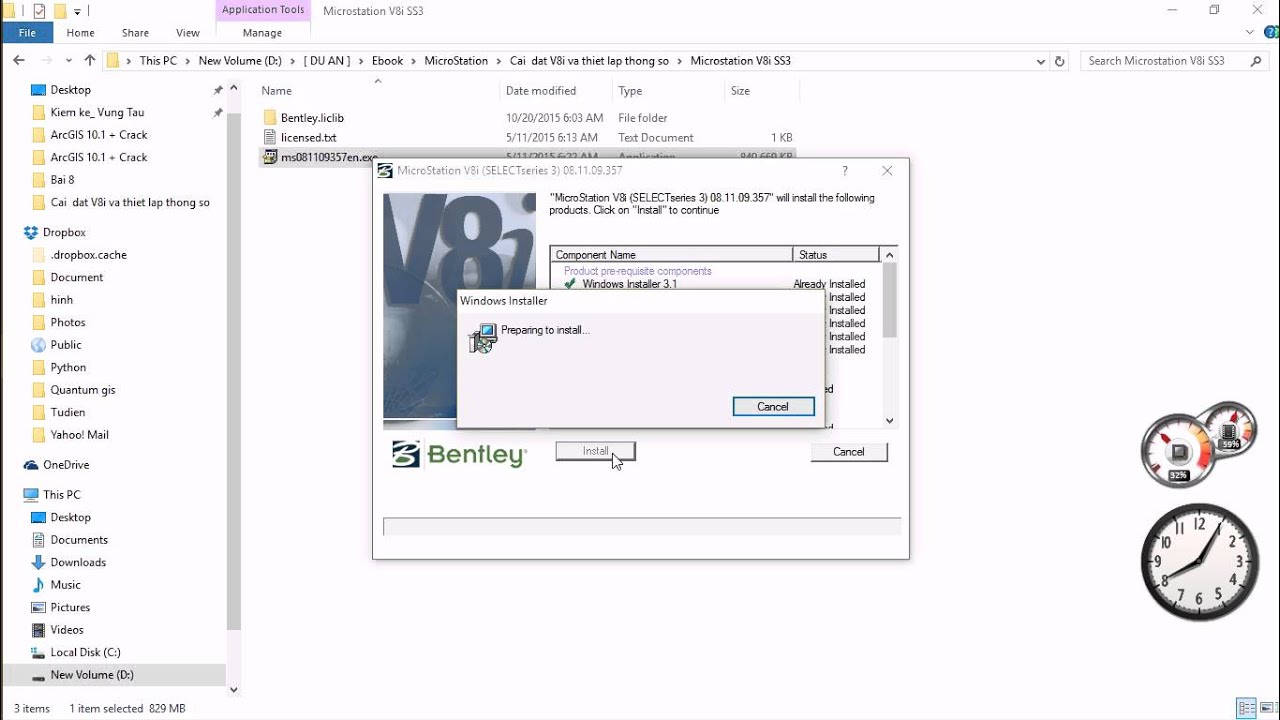1280x720 pixels.
Task: Open 'Bai 8' folder in sidebar
Action: point(62,180)
